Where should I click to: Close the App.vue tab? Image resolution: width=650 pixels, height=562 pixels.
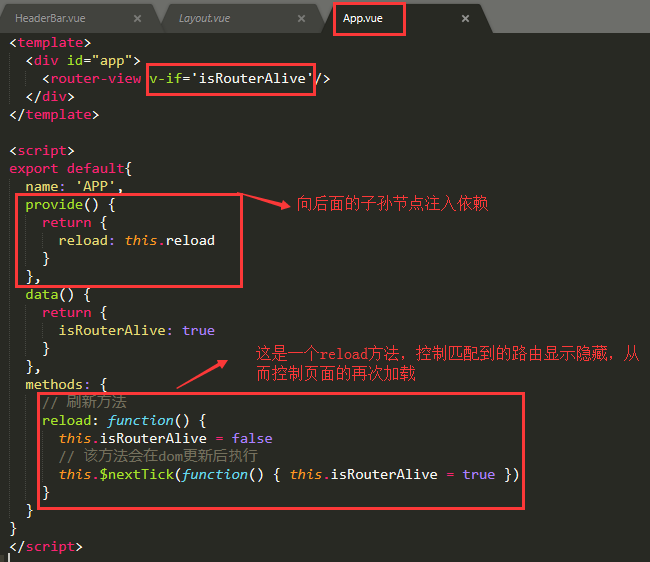465,18
